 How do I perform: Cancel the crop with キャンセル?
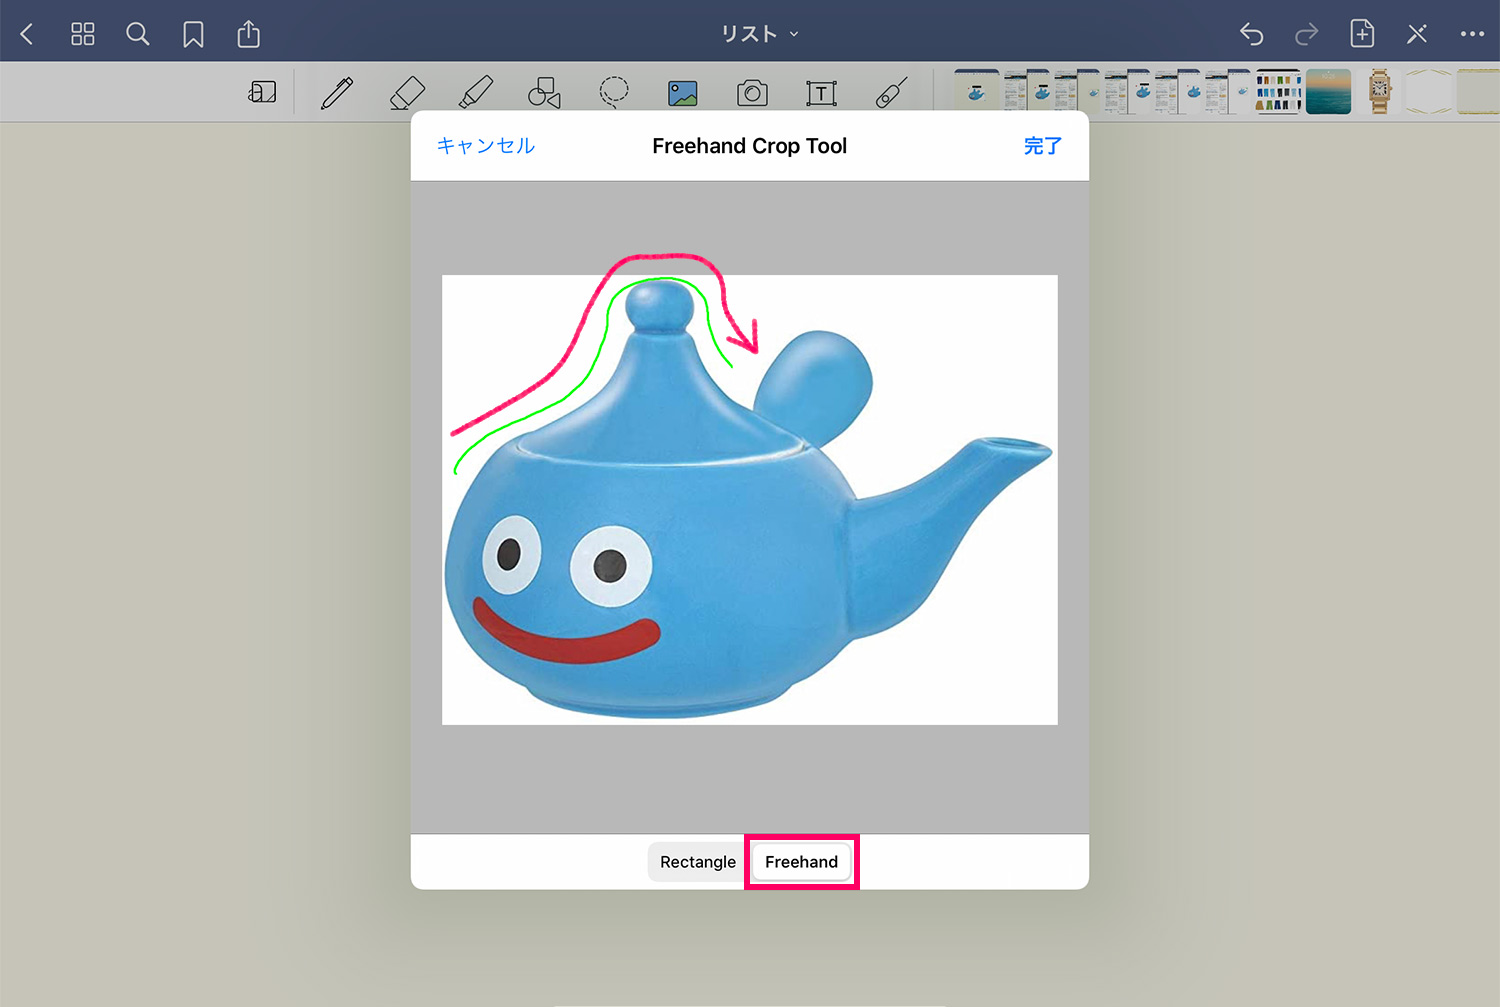tap(486, 146)
